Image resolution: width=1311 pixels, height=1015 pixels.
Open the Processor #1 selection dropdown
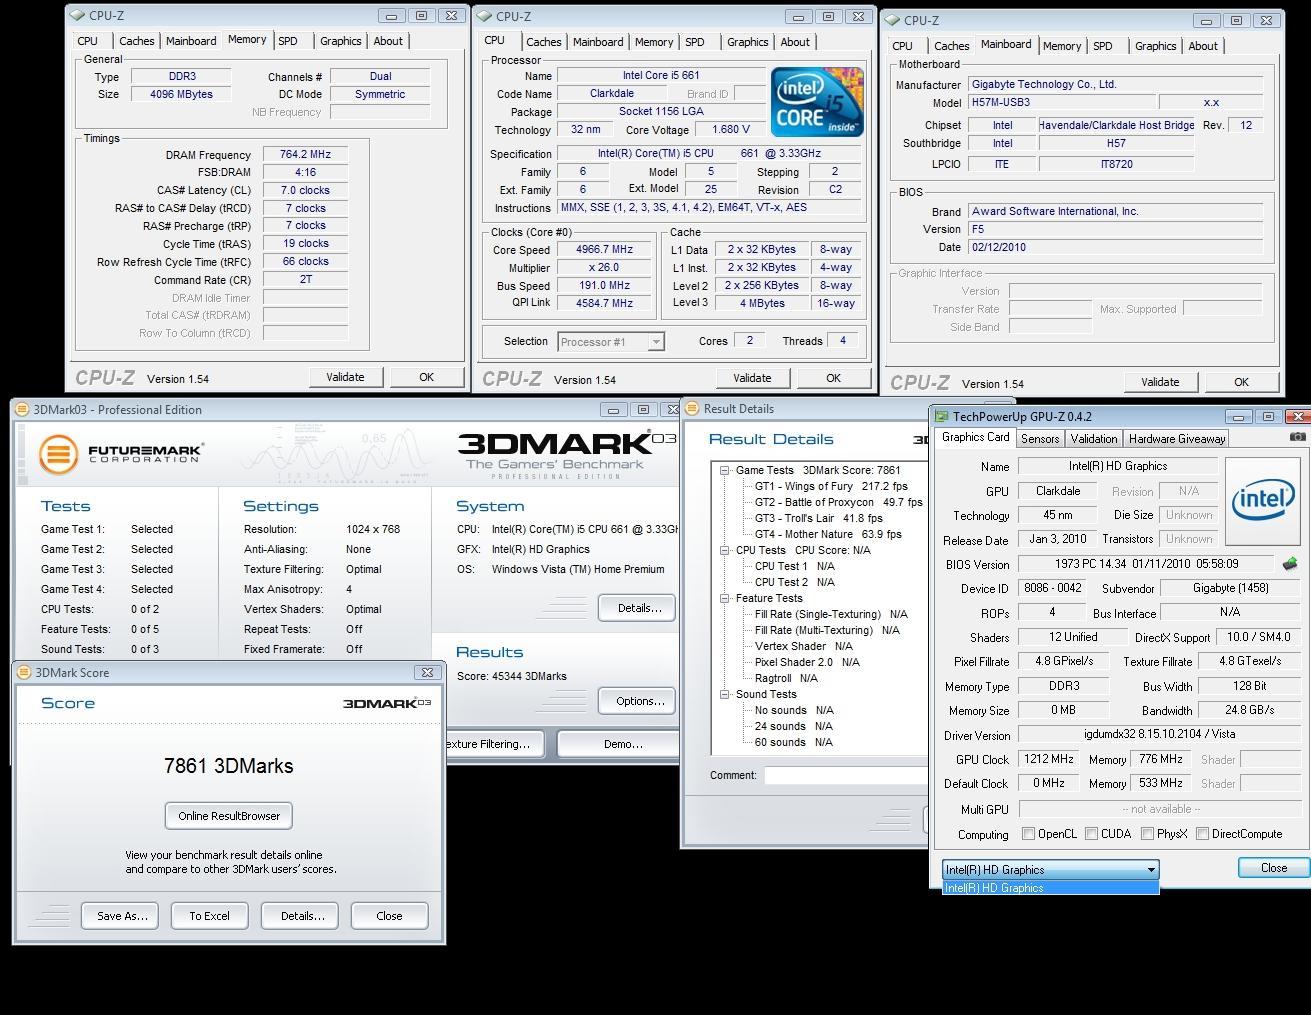(x=610, y=342)
